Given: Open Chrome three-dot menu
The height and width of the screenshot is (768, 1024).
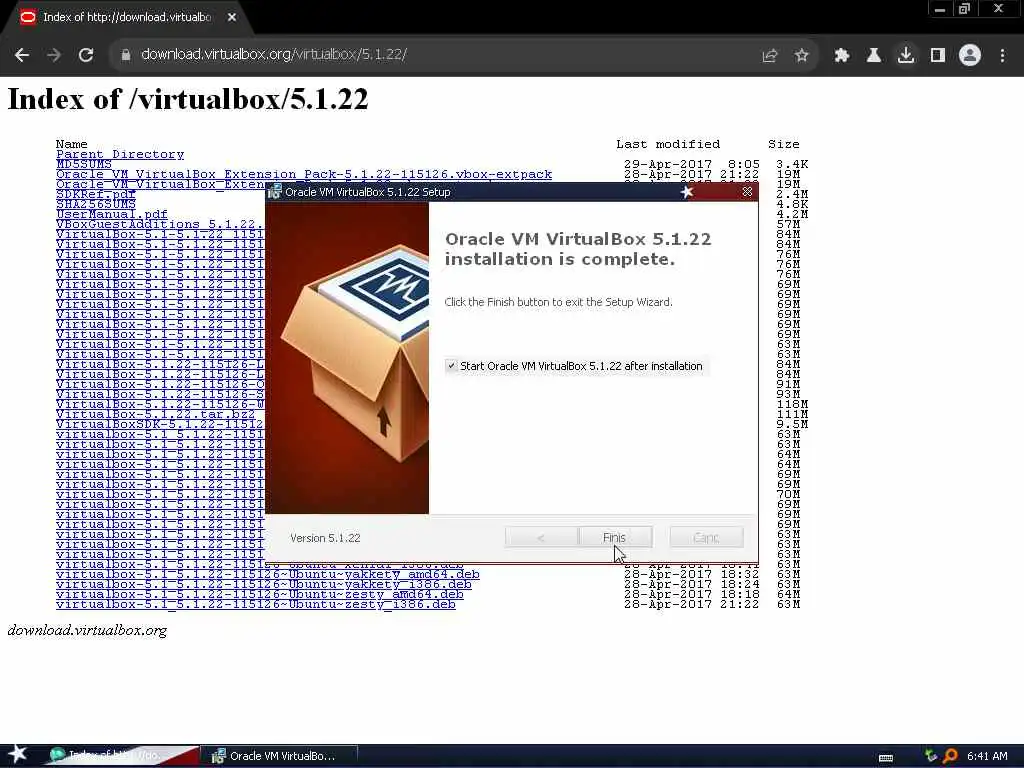Looking at the screenshot, I should tap(1002, 56).
